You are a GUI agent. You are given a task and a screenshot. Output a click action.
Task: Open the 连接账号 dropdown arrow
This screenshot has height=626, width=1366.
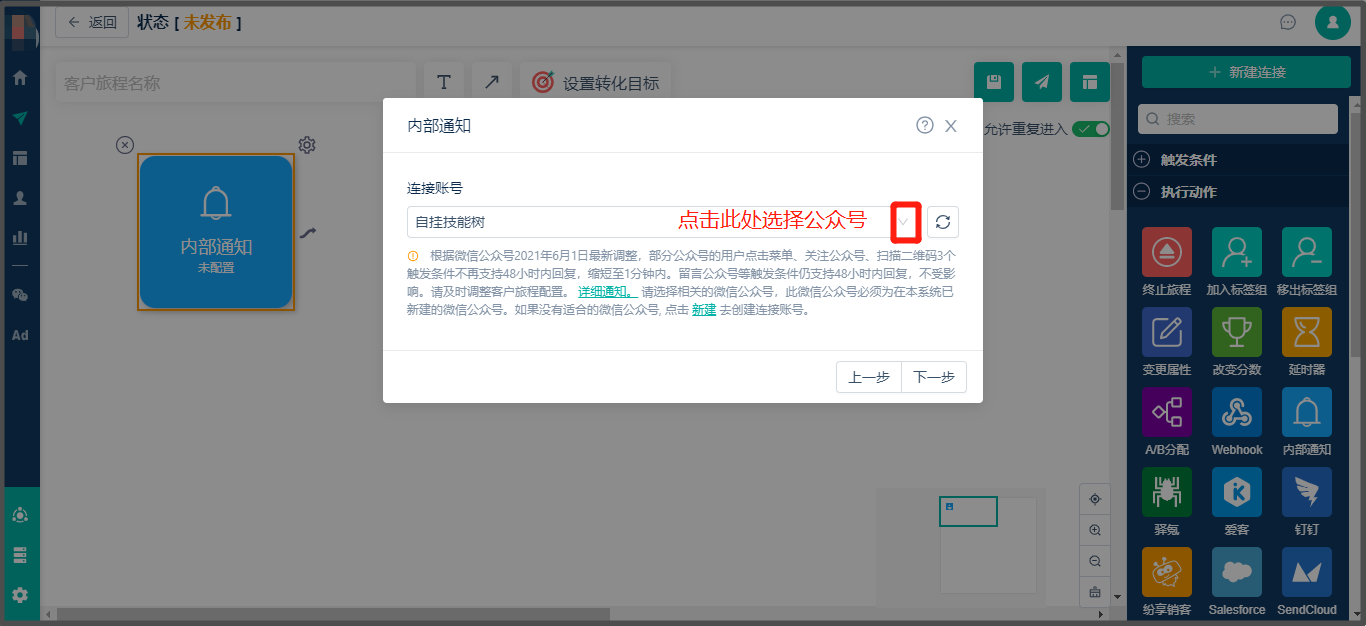(905, 222)
